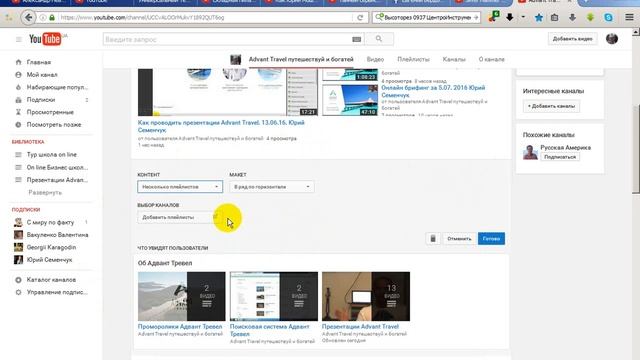Open С миру по факту subscription
The image size is (640, 360).
pyautogui.click(x=50, y=222)
